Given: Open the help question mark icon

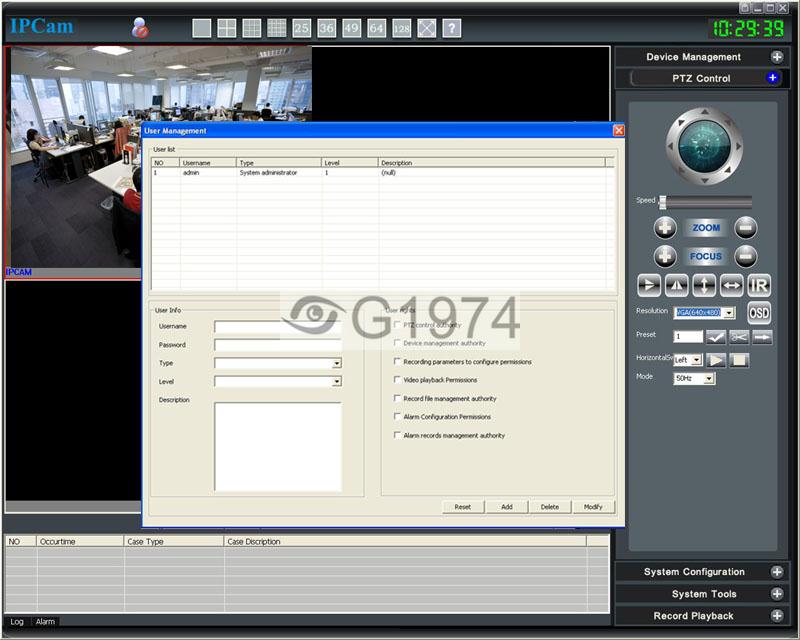Looking at the screenshot, I should (452, 28).
